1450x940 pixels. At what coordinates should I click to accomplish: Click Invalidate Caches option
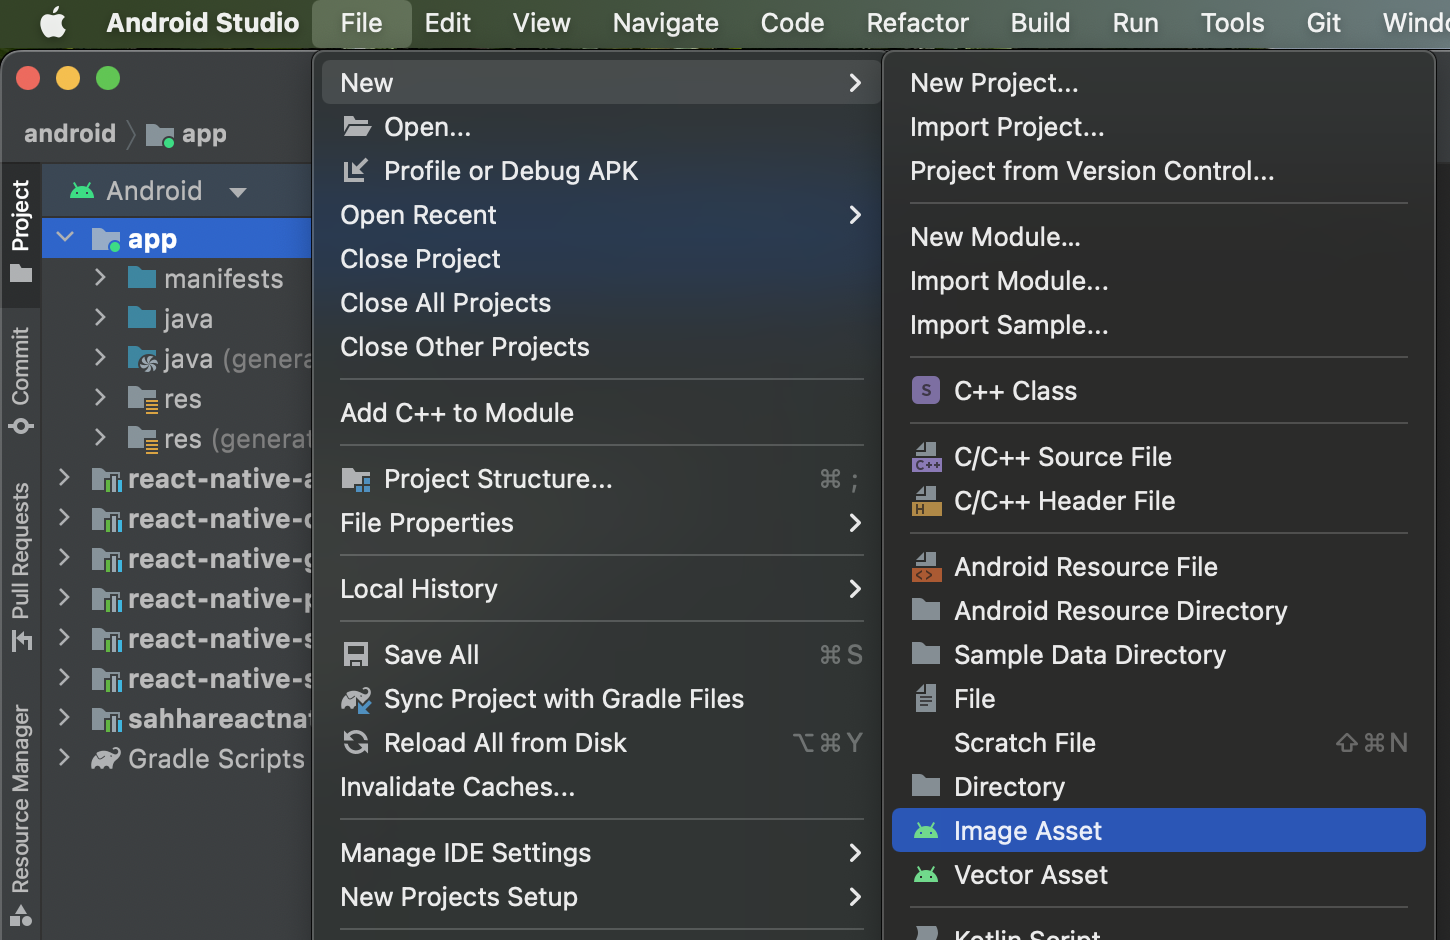pyautogui.click(x=457, y=787)
